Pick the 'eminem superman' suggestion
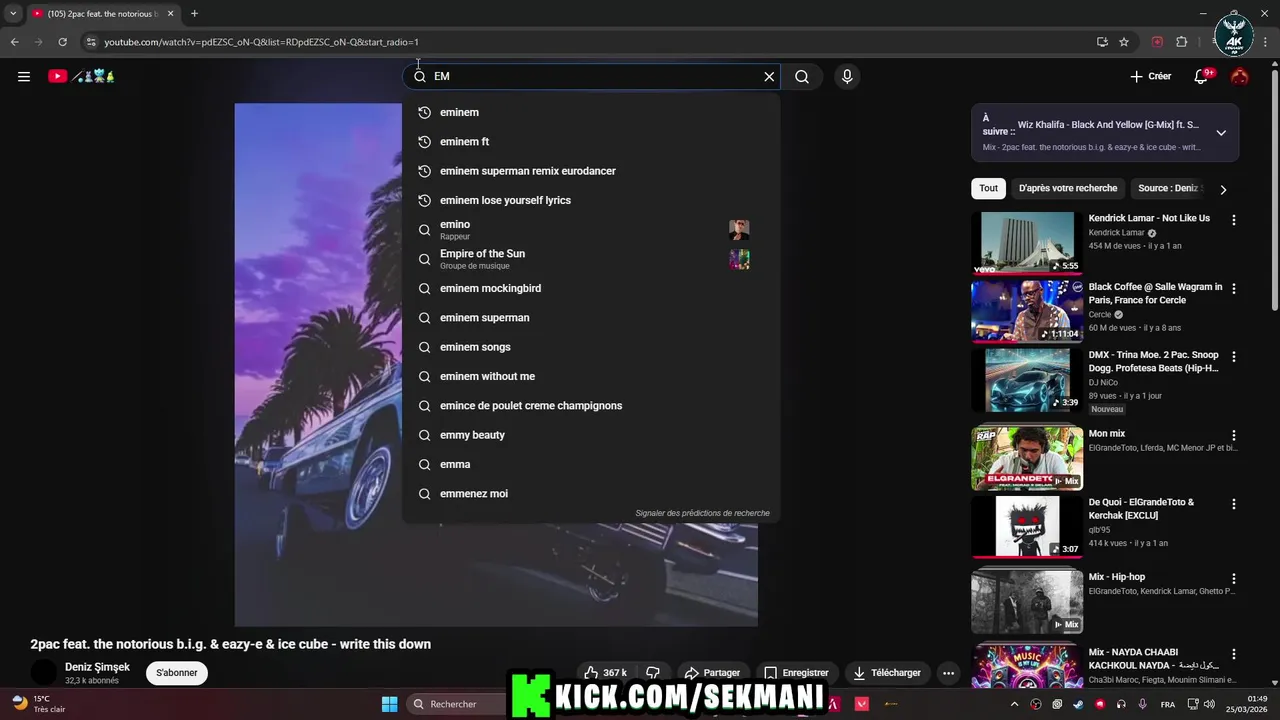 (x=591, y=318)
